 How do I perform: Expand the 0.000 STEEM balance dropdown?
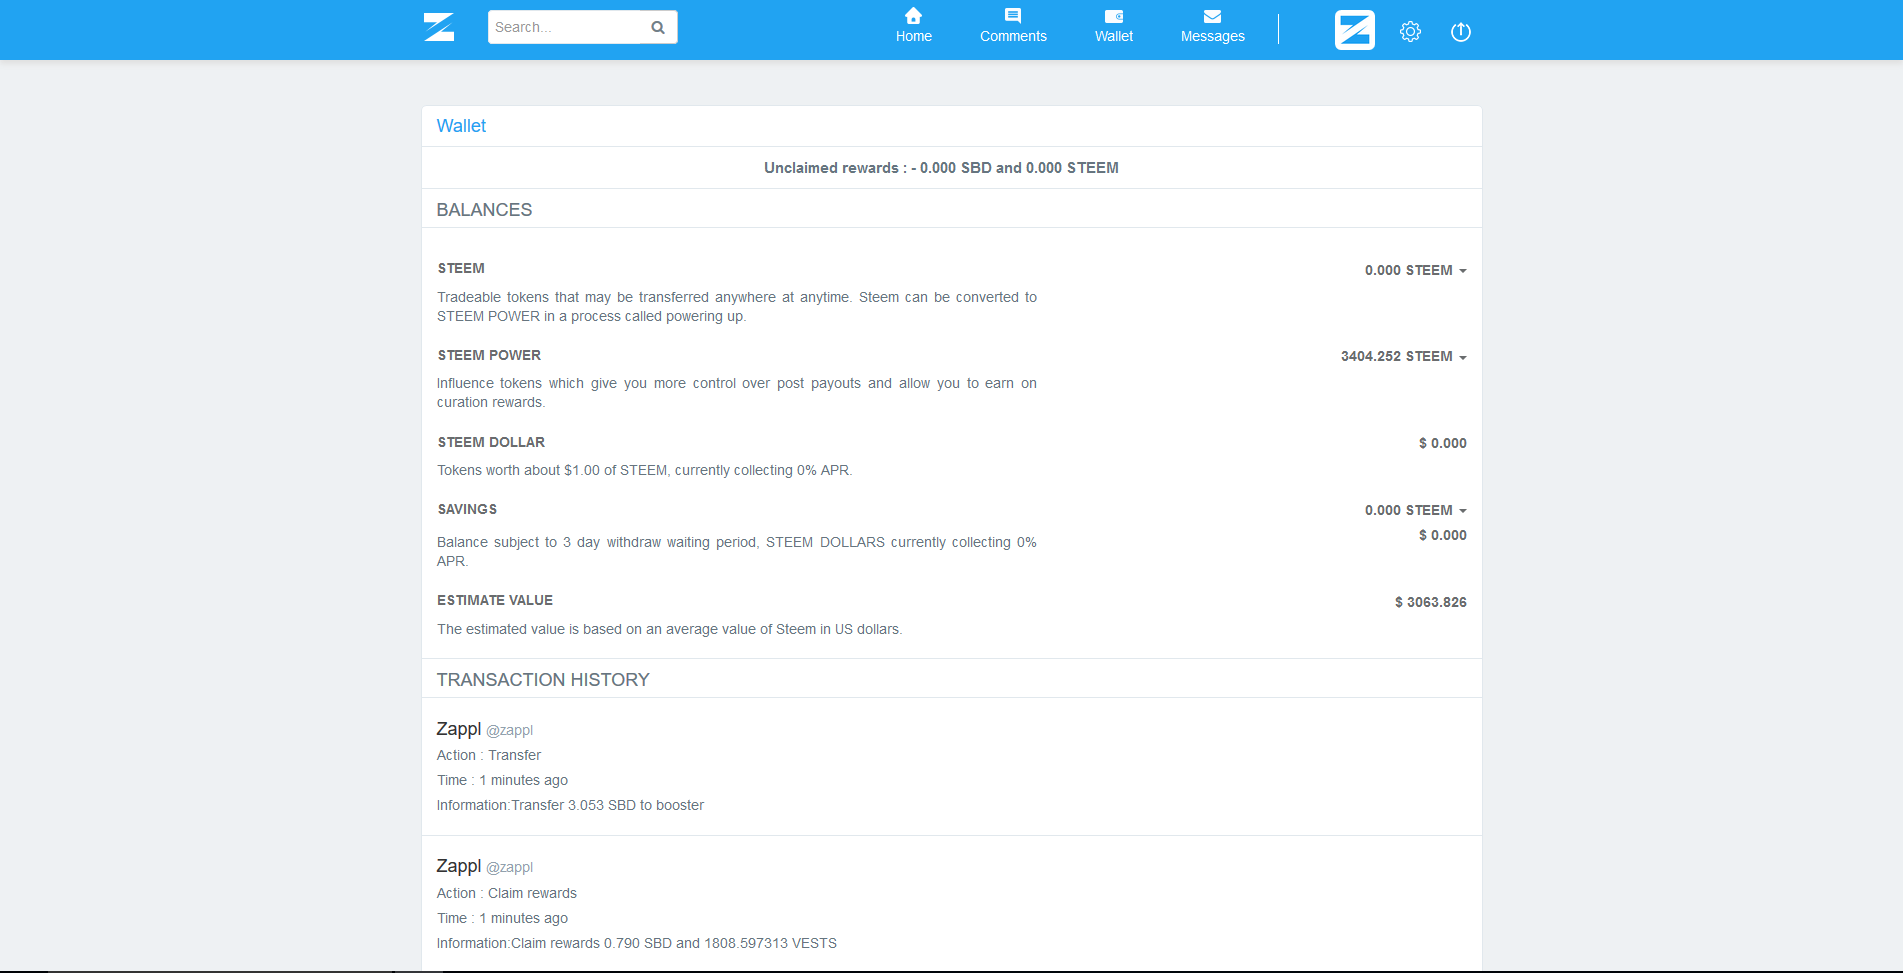pyautogui.click(x=1415, y=271)
